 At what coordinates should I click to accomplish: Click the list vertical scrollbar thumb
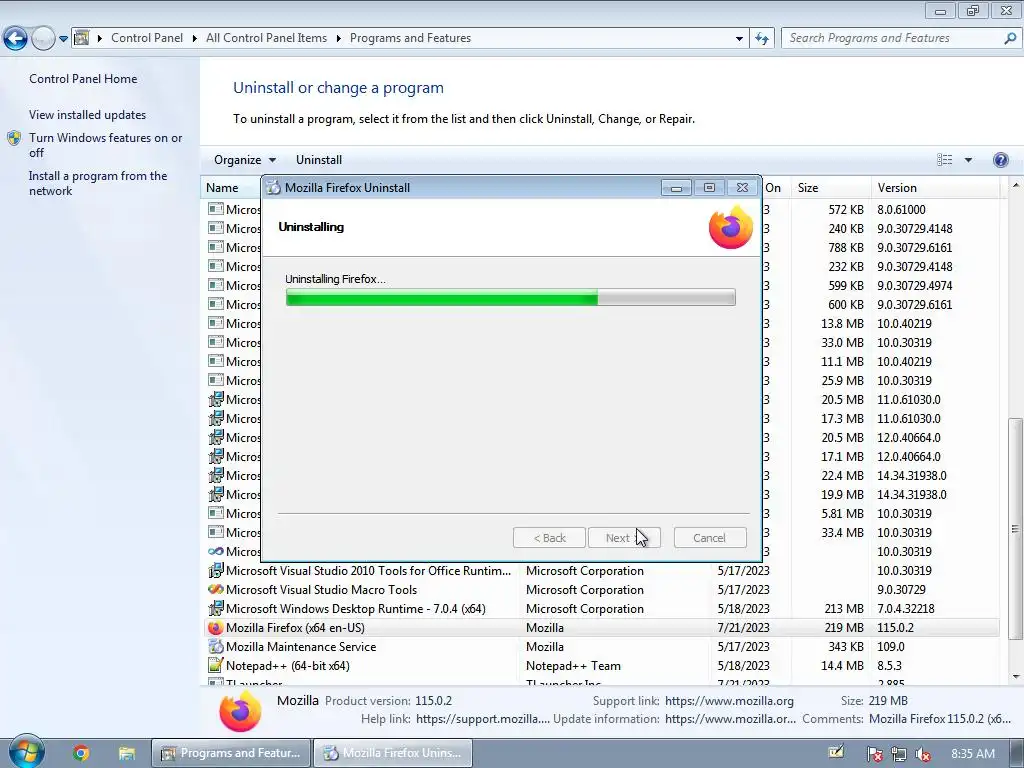point(1016,528)
